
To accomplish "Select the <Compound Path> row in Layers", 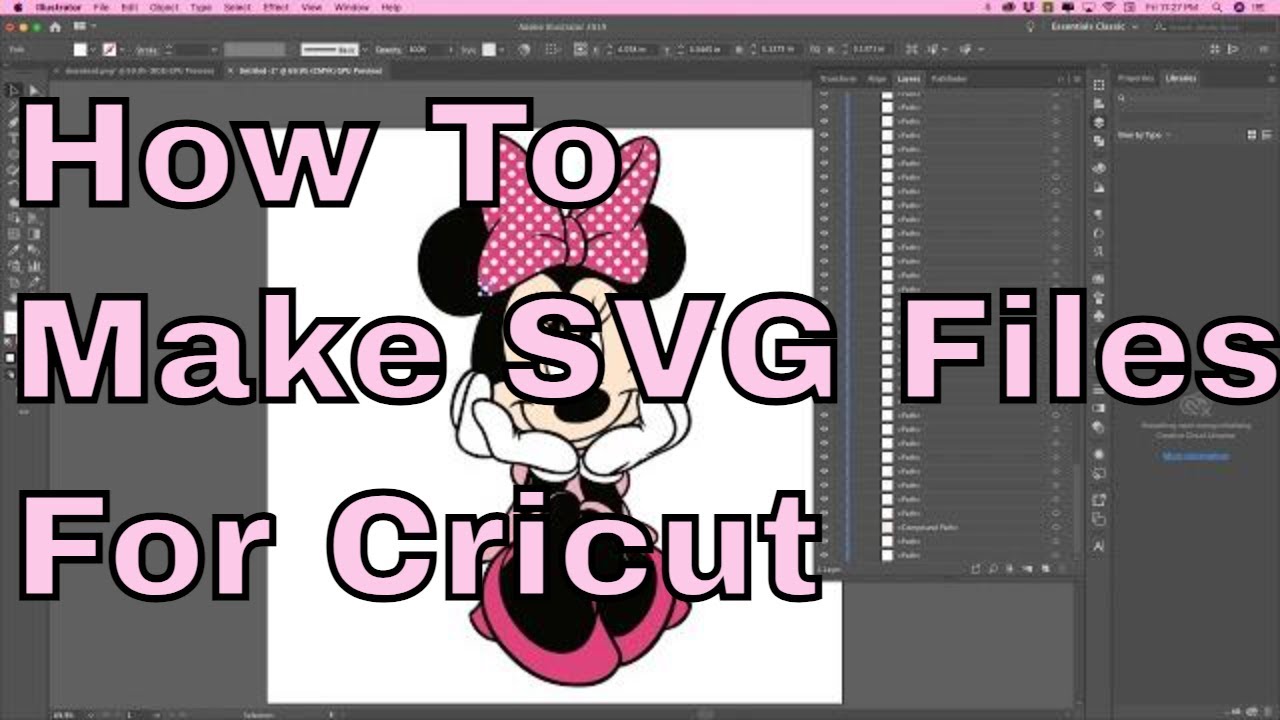I will click(944, 527).
